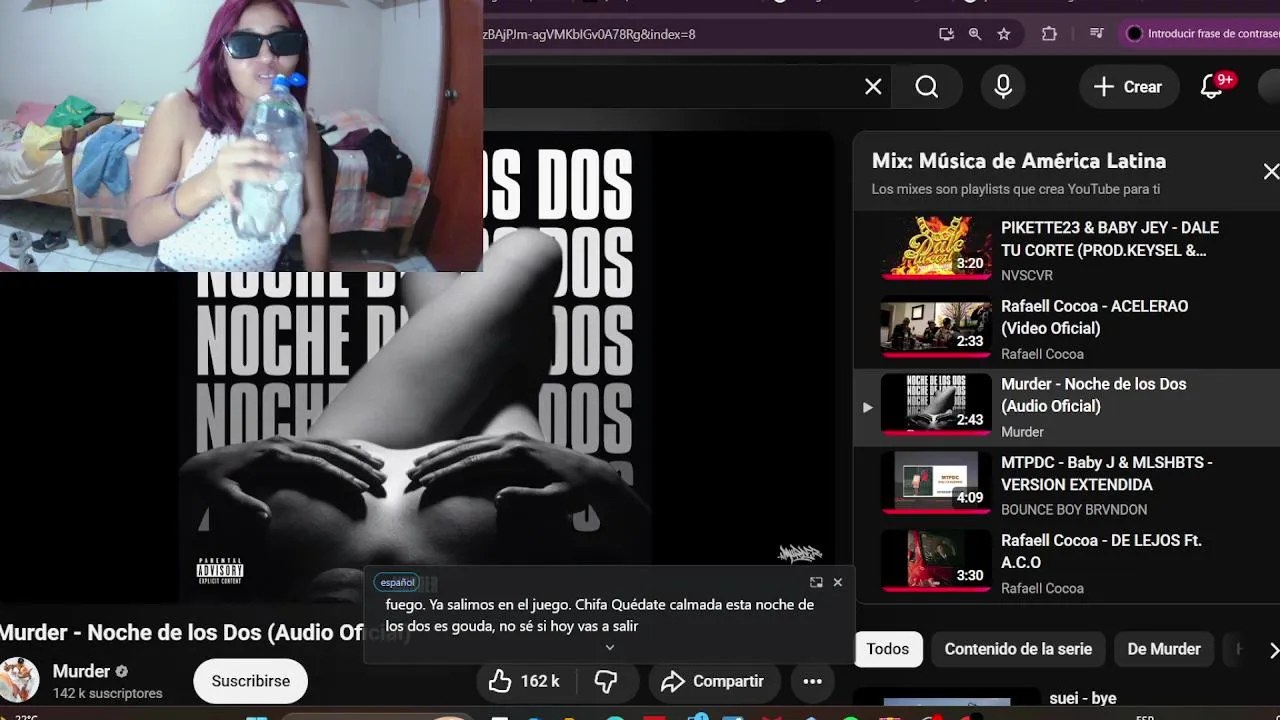Open Rafaell Cocoa - ACELERAO video thumbnail
The width and height of the screenshot is (1280, 720).
[936, 327]
